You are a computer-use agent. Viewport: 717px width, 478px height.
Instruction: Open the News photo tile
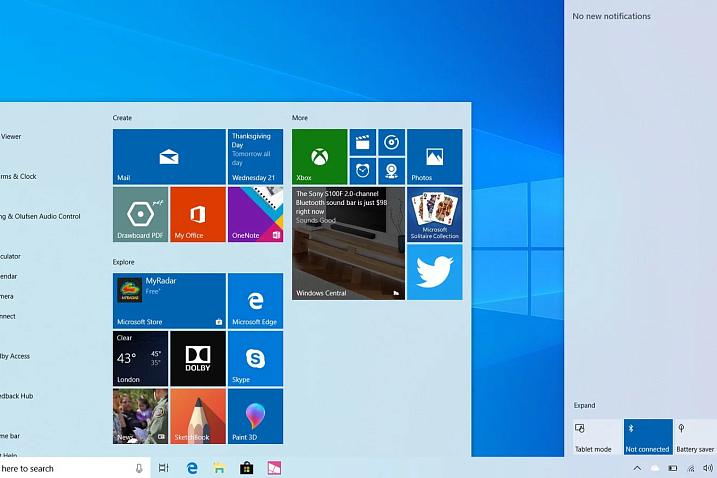click(140, 416)
